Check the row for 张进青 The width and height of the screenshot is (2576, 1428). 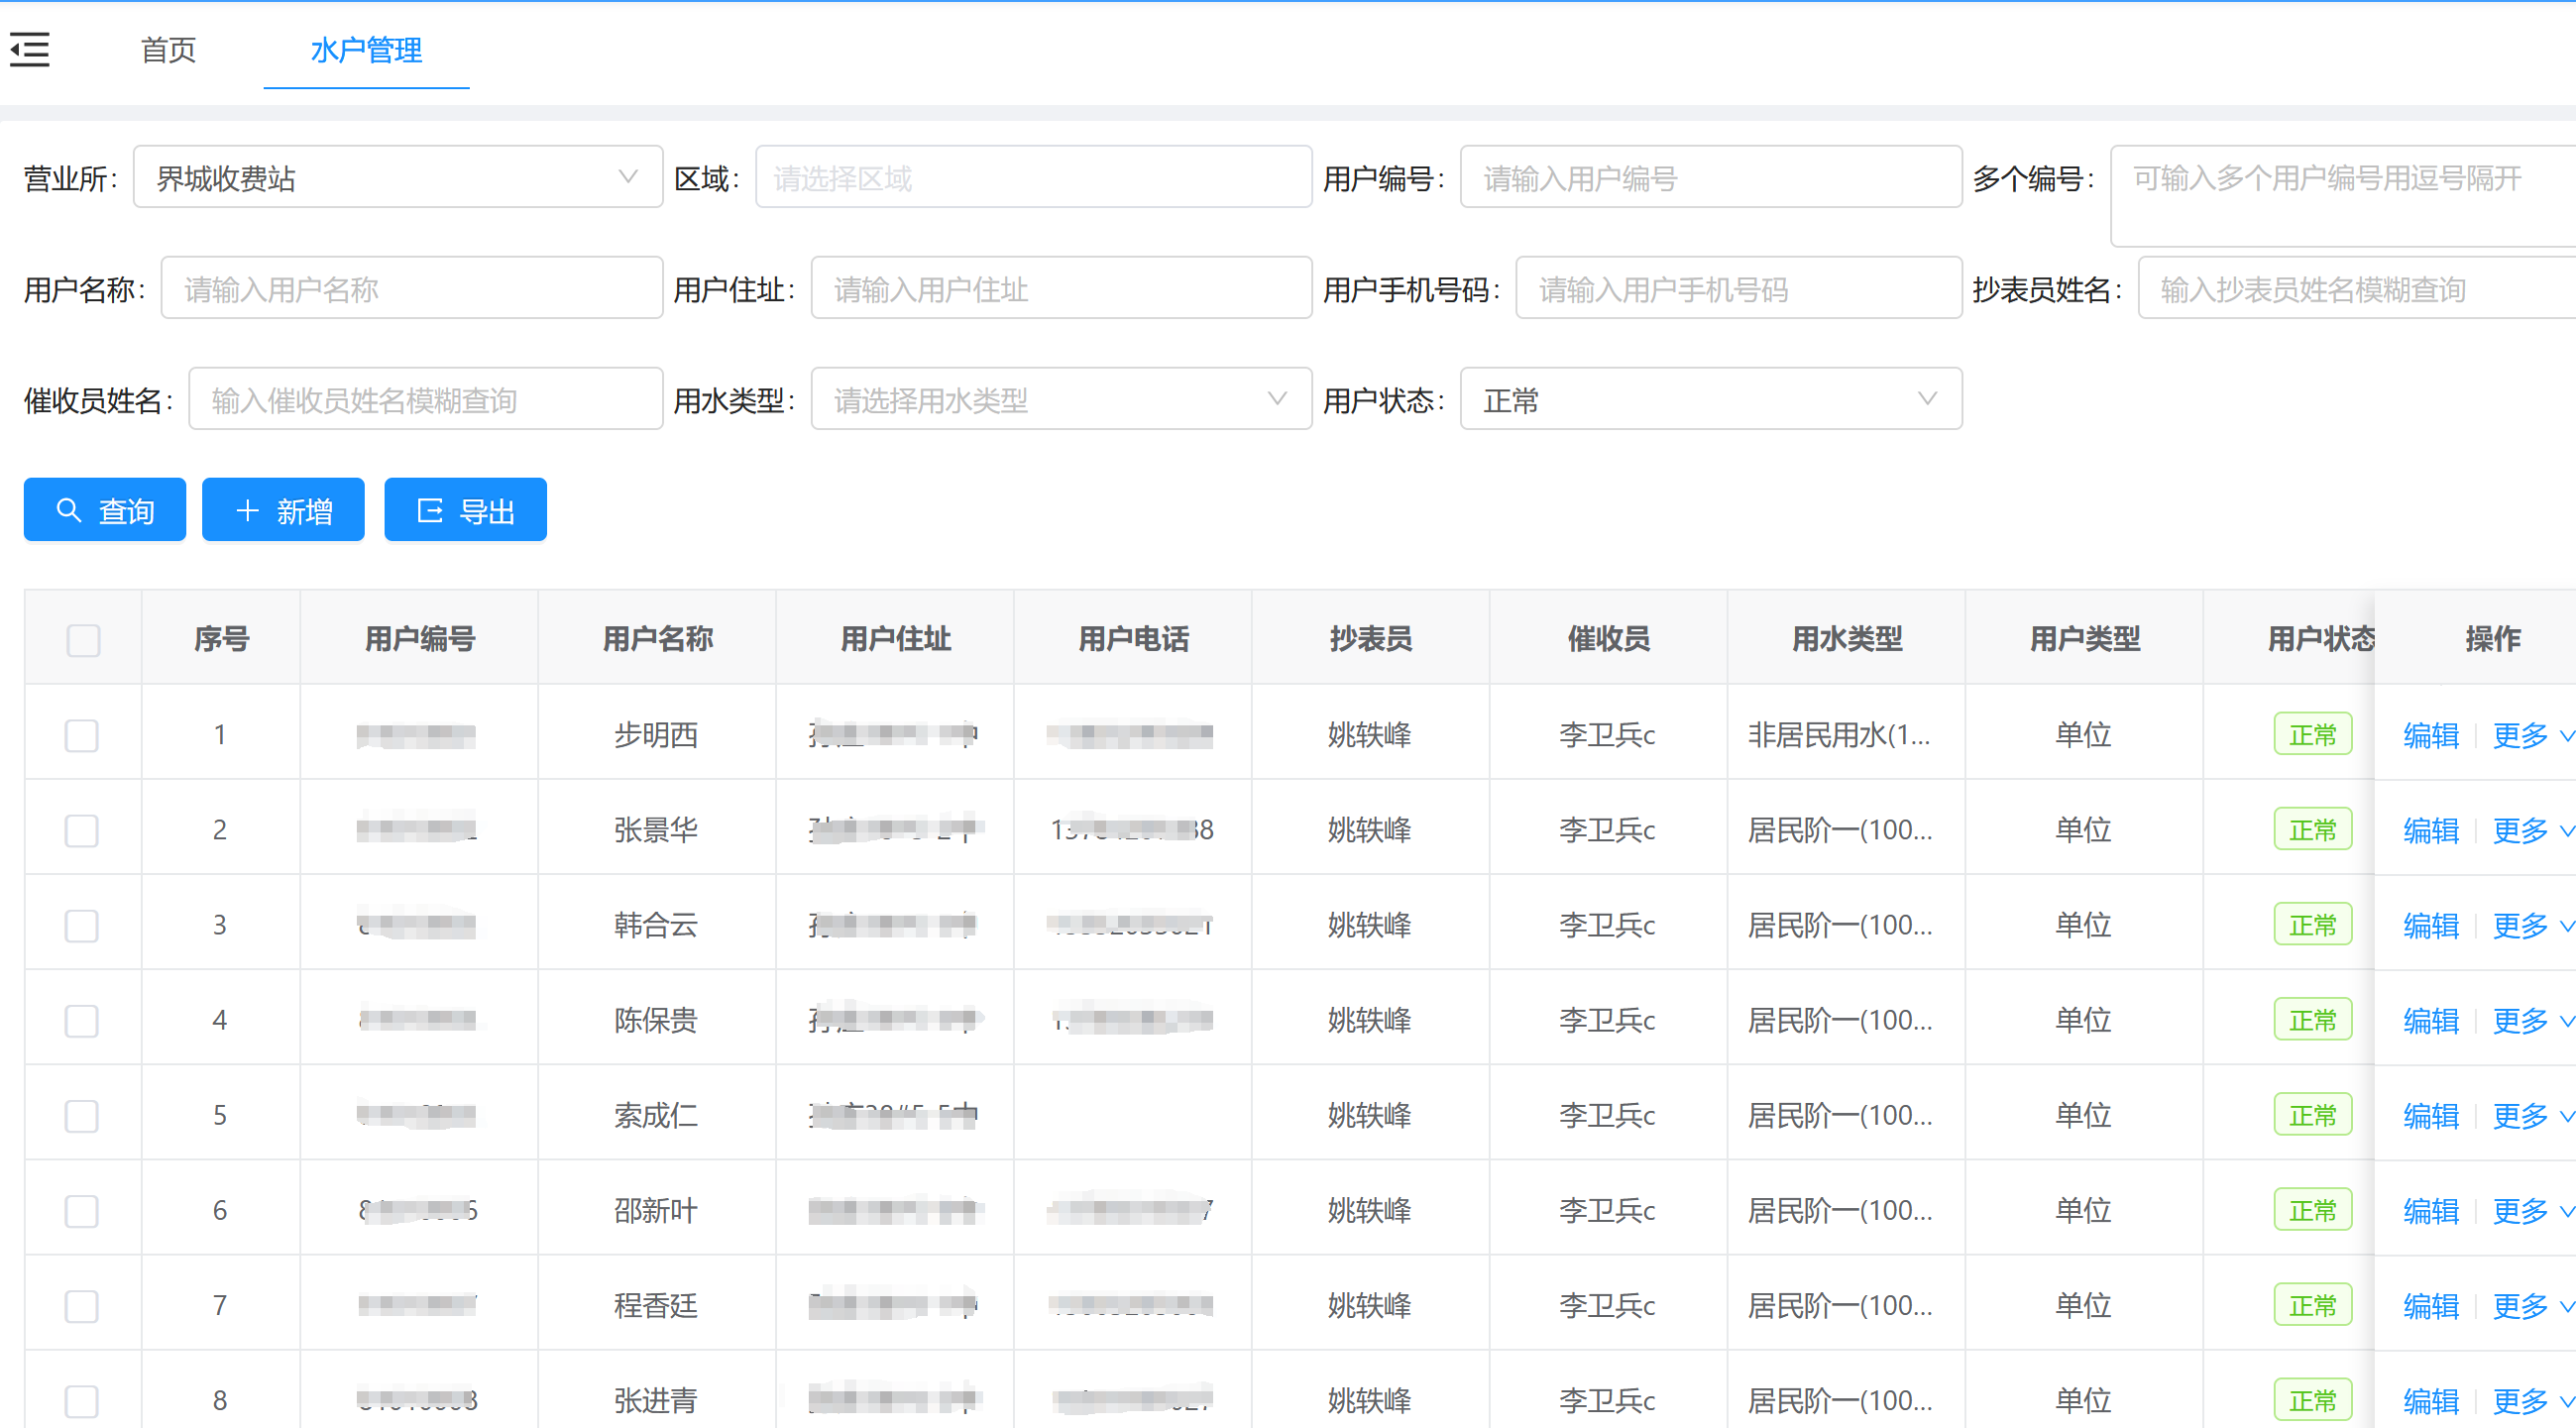82,1400
